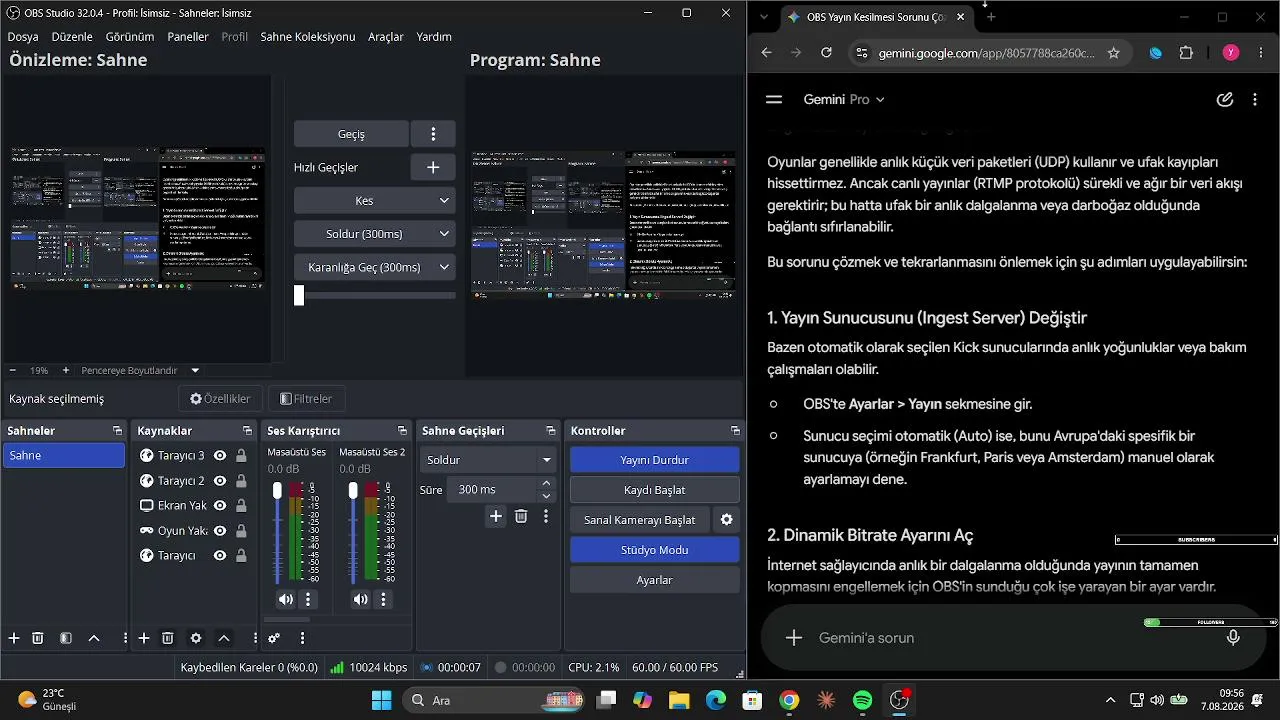Click the Geçiş transition button
1280x720 pixels.
(351, 134)
